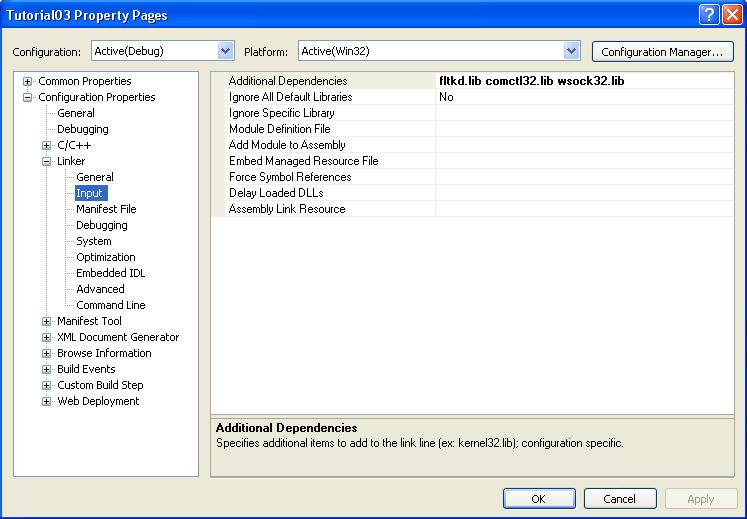
Task: Select Command Line under Linker
Action: [111, 305]
